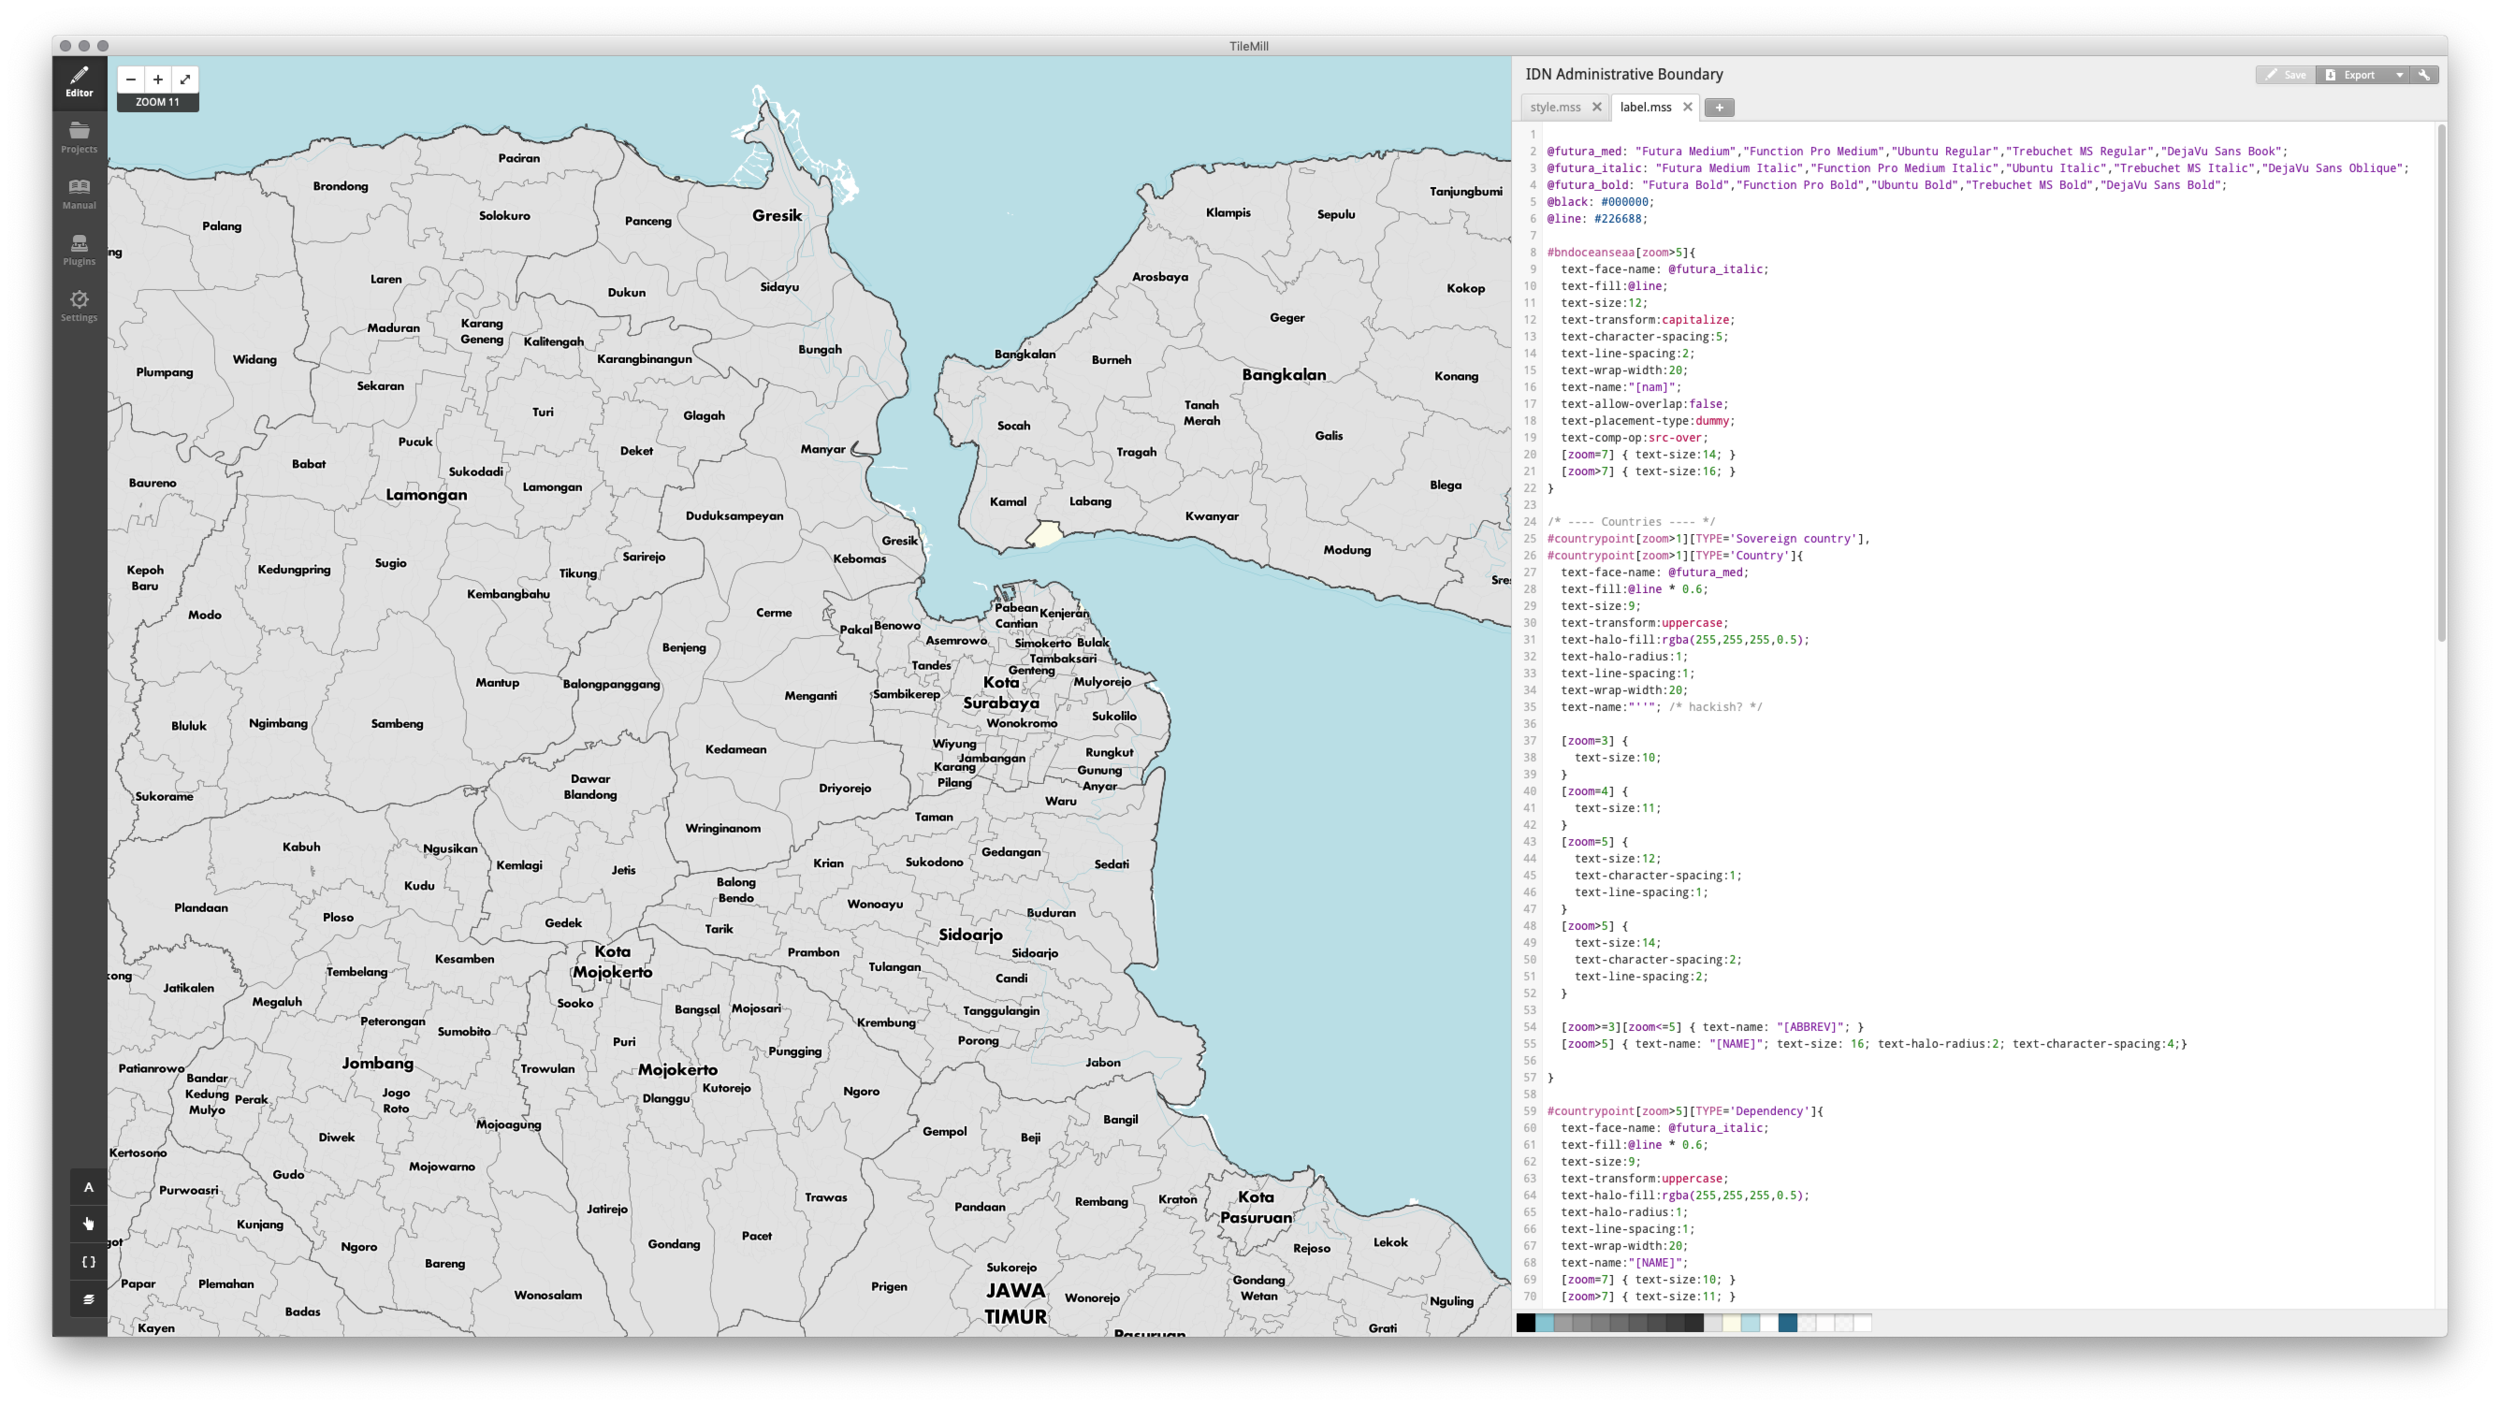Switch to the style.mss tab
Image resolution: width=2500 pixels, height=1406 pixels.
click(1555, 107)
